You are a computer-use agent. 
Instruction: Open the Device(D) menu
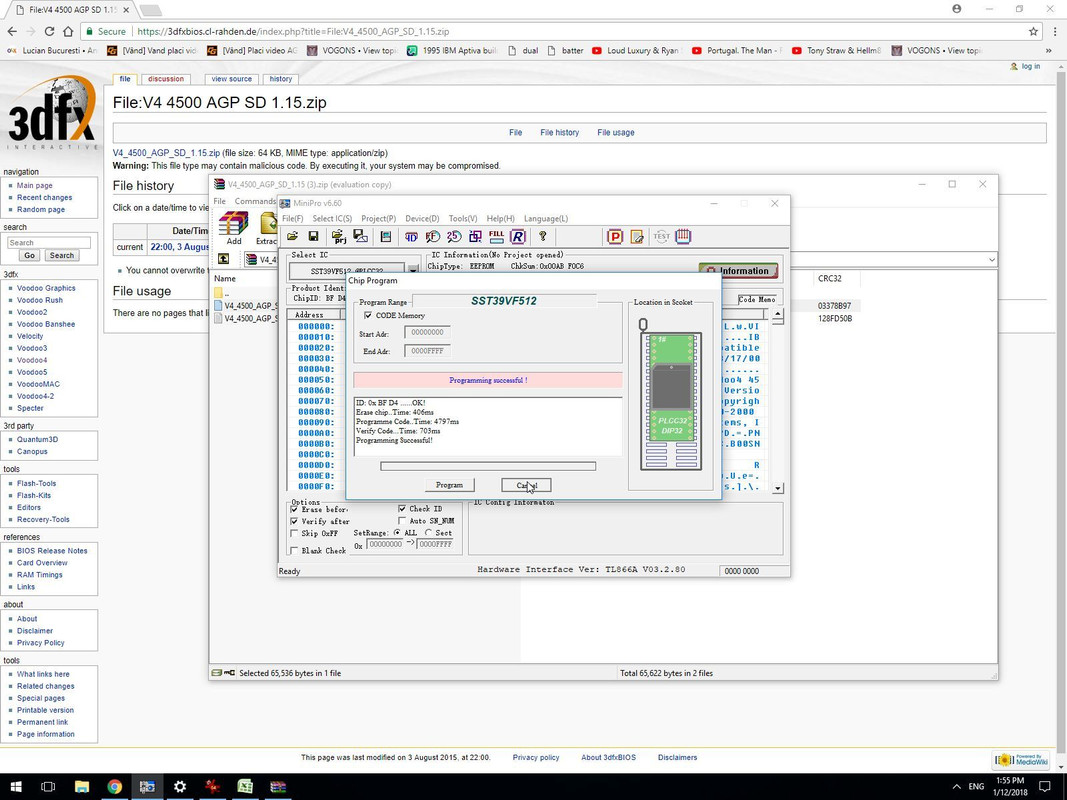click(x=422, y=218)
